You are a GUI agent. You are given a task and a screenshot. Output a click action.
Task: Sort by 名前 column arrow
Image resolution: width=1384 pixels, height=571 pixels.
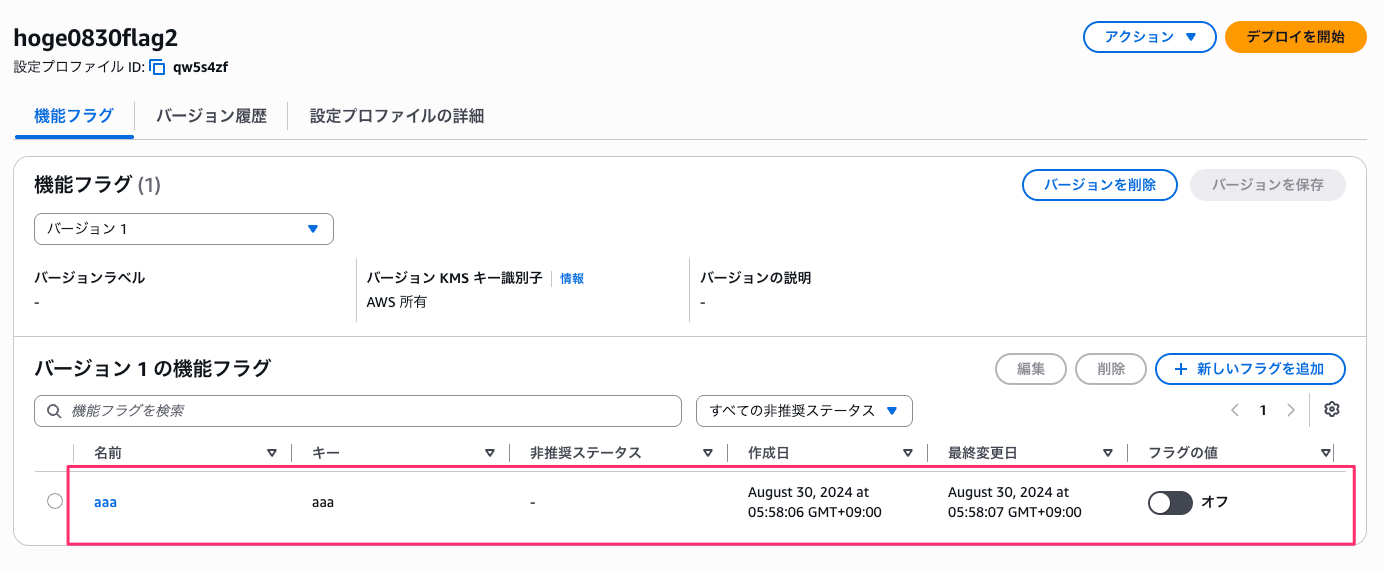tap(272, 453)
